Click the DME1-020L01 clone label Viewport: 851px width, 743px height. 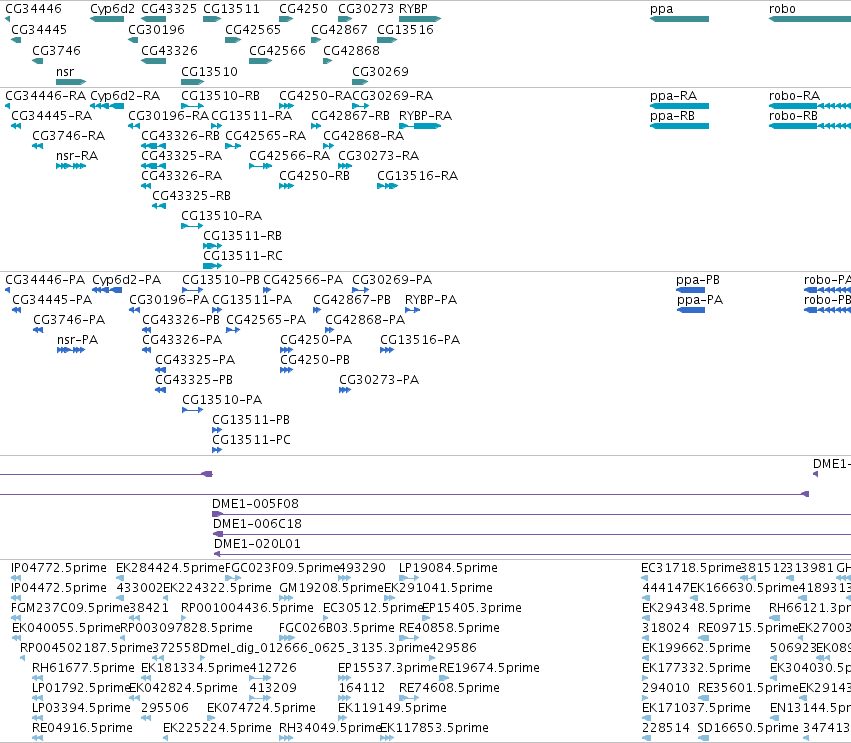[x=257, y=544]
